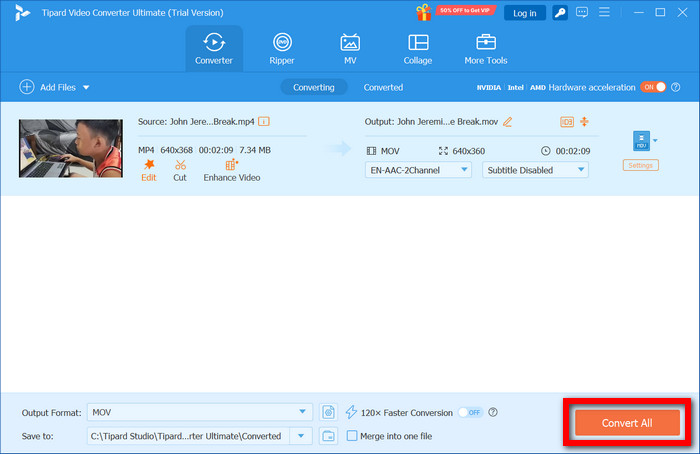The height and width of the screenshot is (454, 700).
Task: Click the video thumbnail preview
Action: [x=71, y=148]
